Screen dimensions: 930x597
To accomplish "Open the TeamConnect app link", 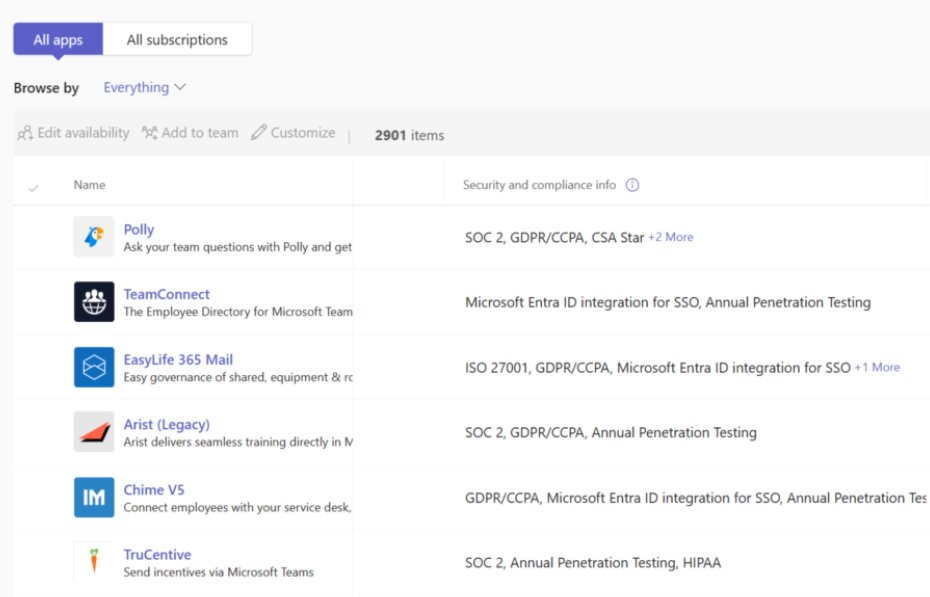I will coord(166,293).
